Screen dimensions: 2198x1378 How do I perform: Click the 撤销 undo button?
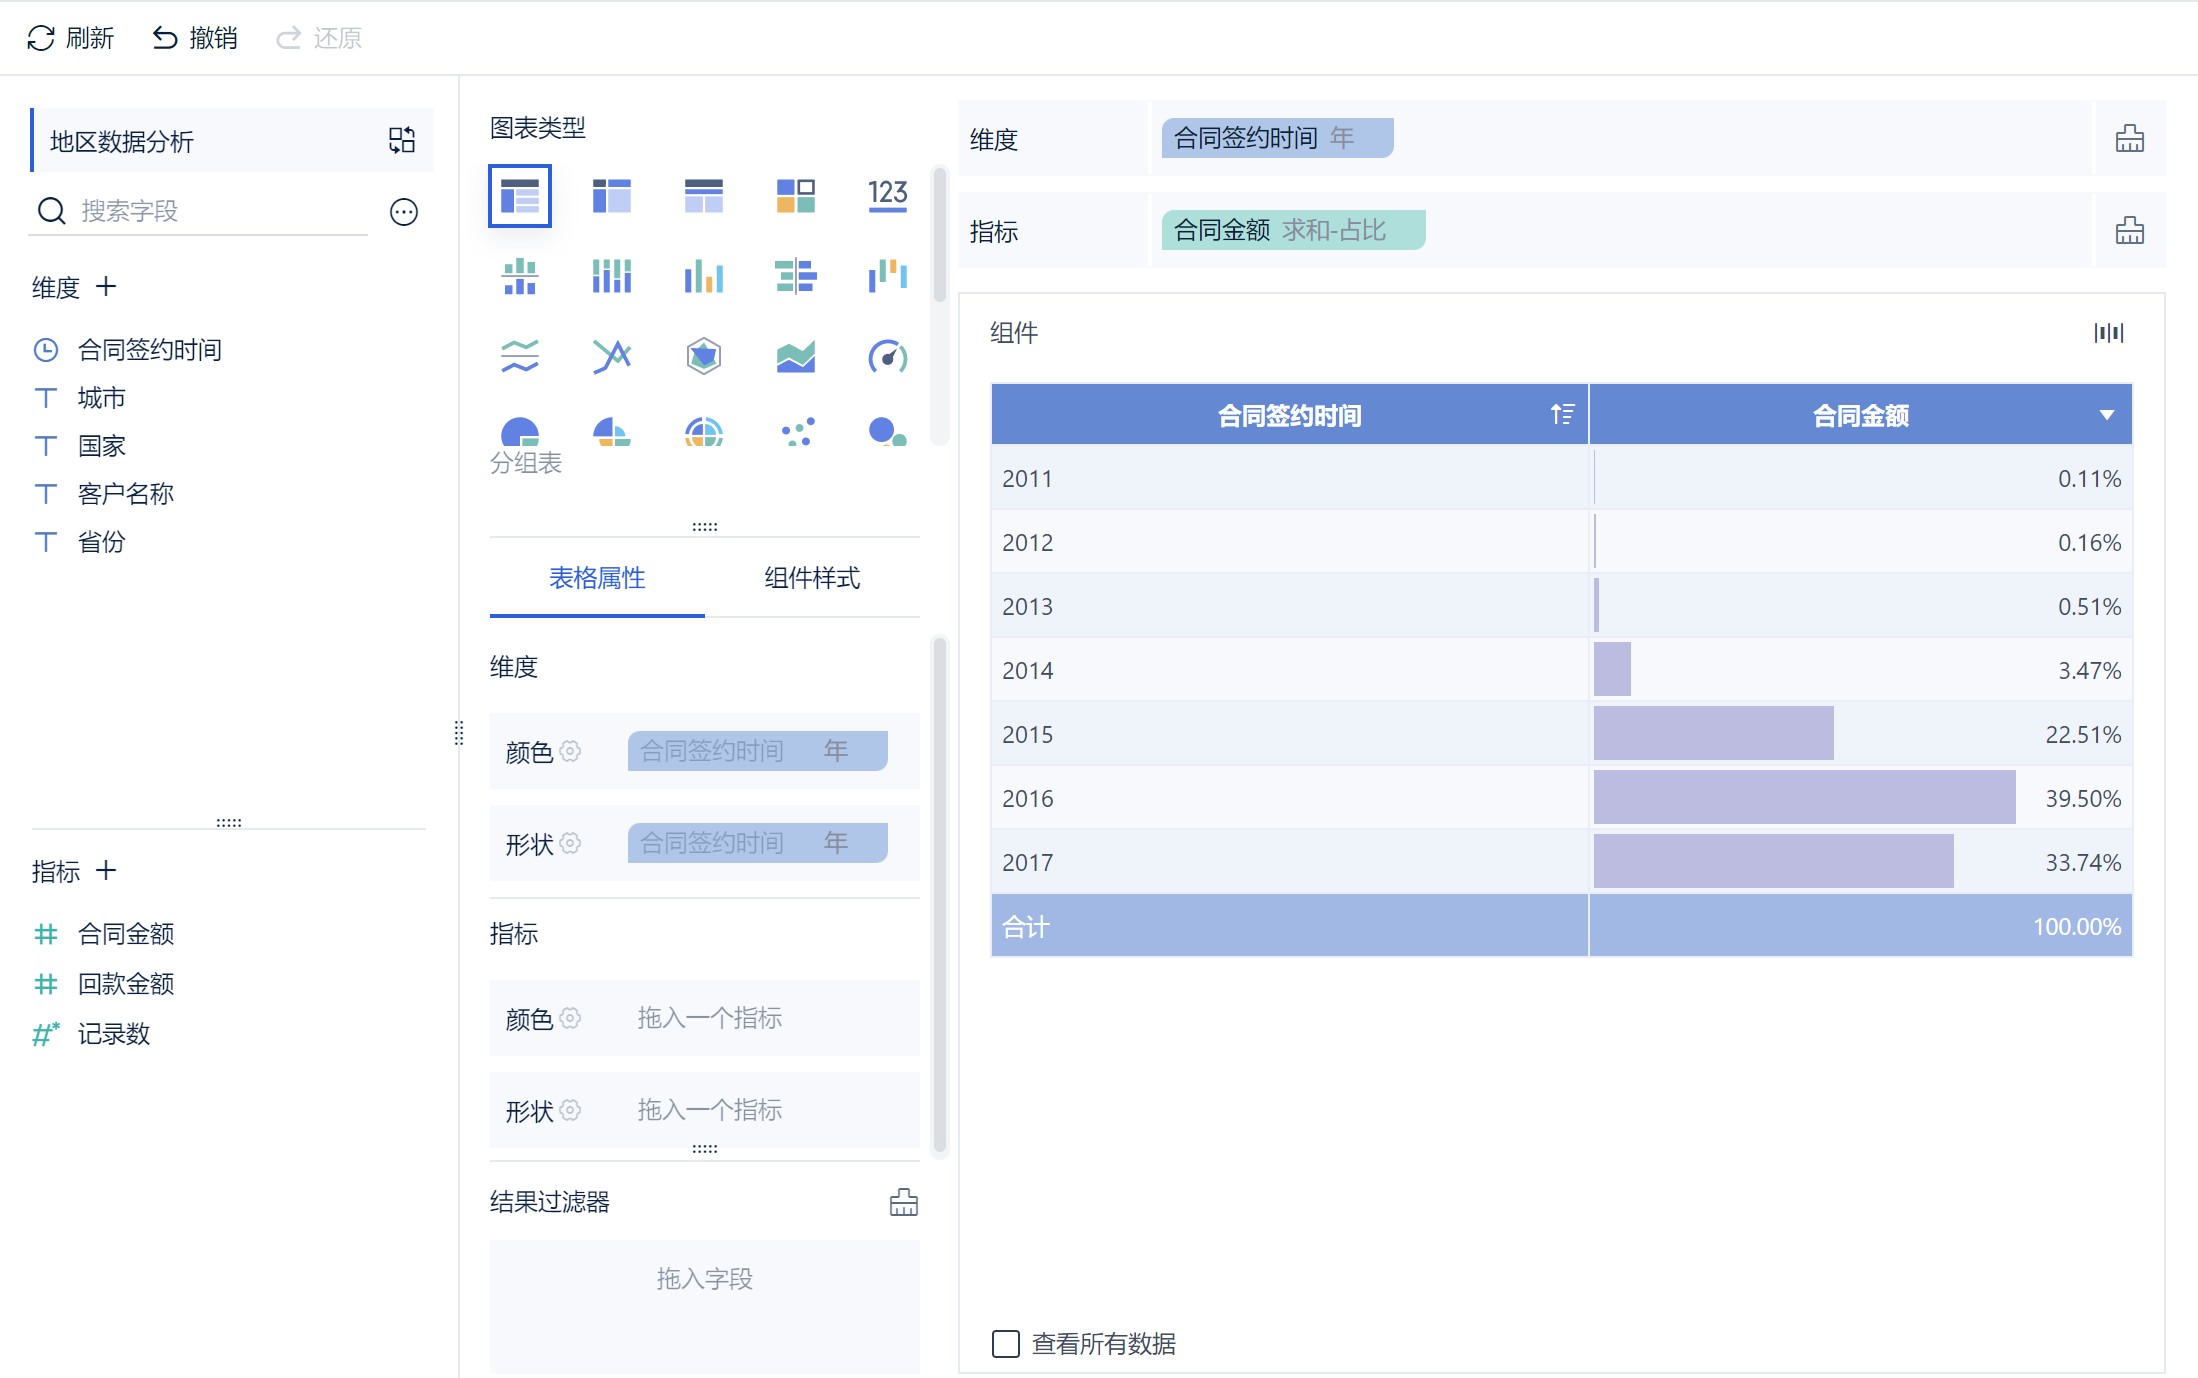(x=195, y=38)
